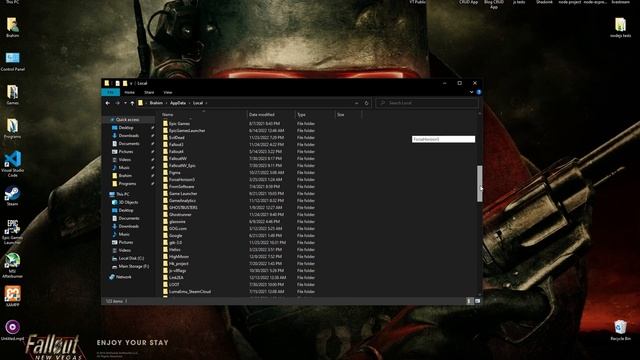
Task: Expand the ribbon with the chevron
Action: click(471, 92)
